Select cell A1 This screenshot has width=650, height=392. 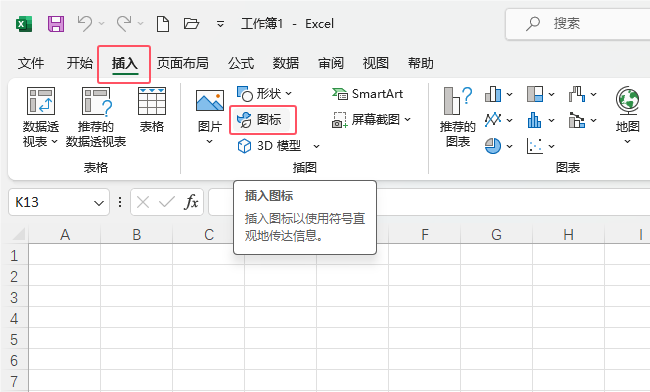click(x=65, y=254)
